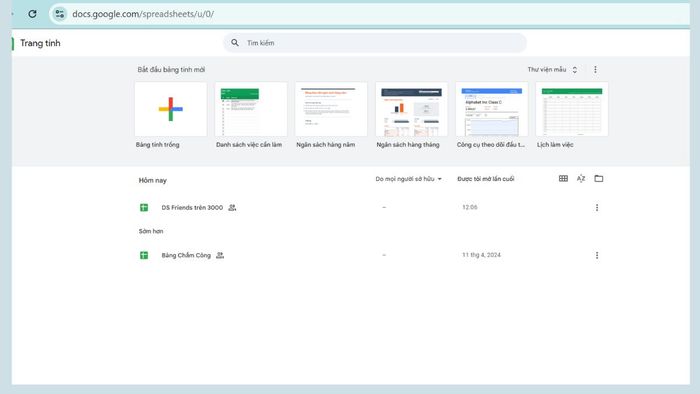Click Sheets icon beside DS Friends trên 3000
700x394 pixels.
[144, 207]
